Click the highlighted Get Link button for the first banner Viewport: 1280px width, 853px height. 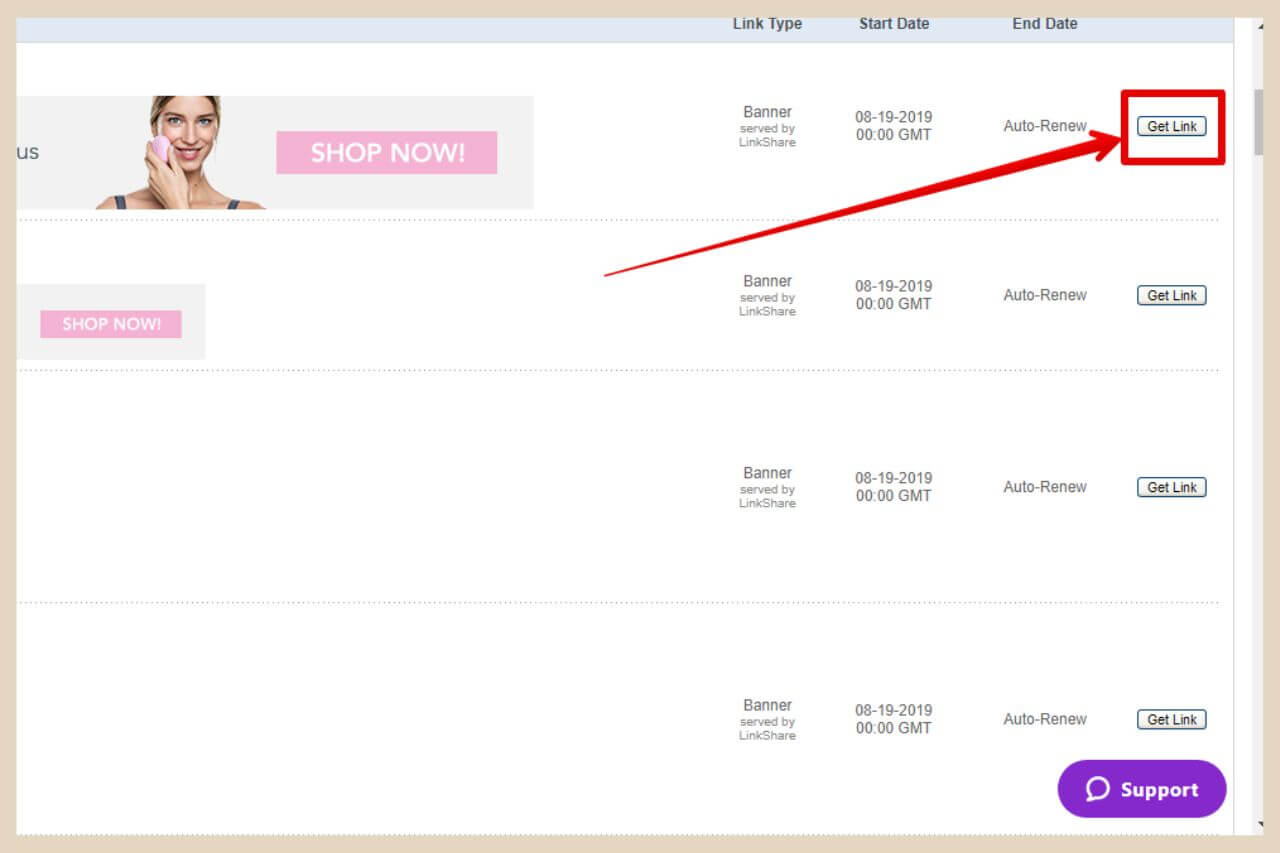pos(1171,126)
